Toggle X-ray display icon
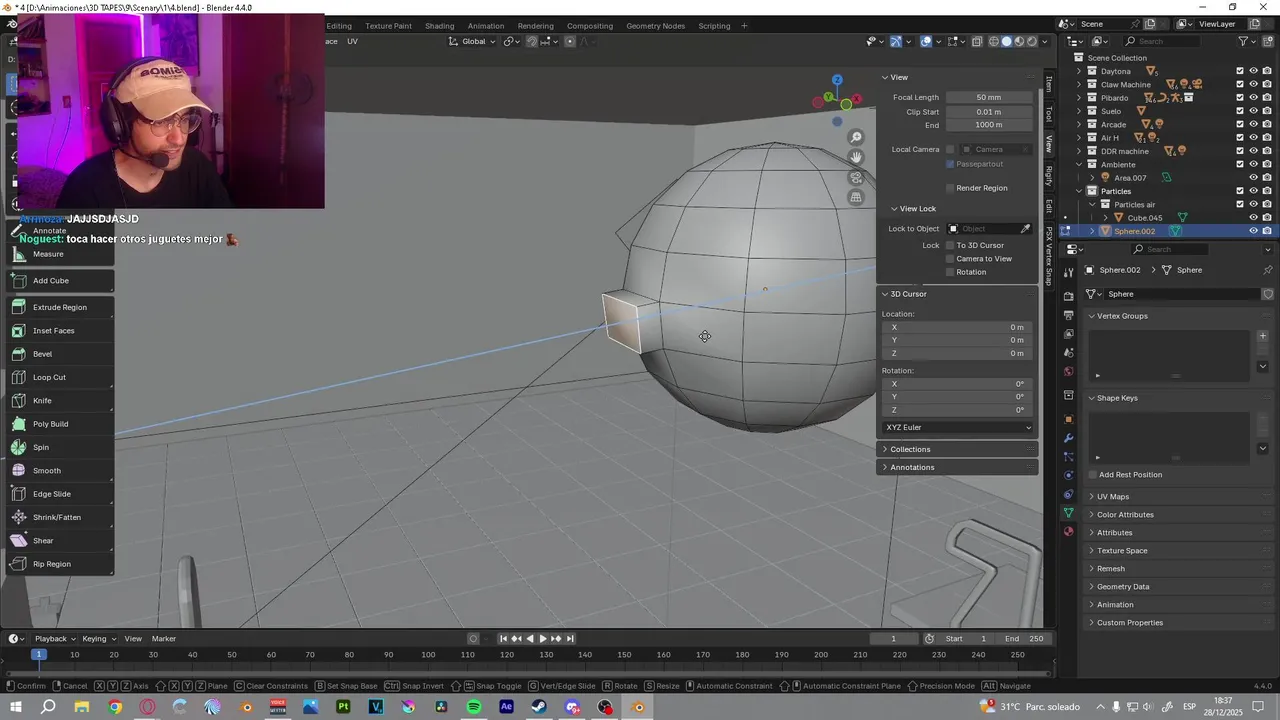This screenshot has height=720, width=1280. (x=977, y=41)
